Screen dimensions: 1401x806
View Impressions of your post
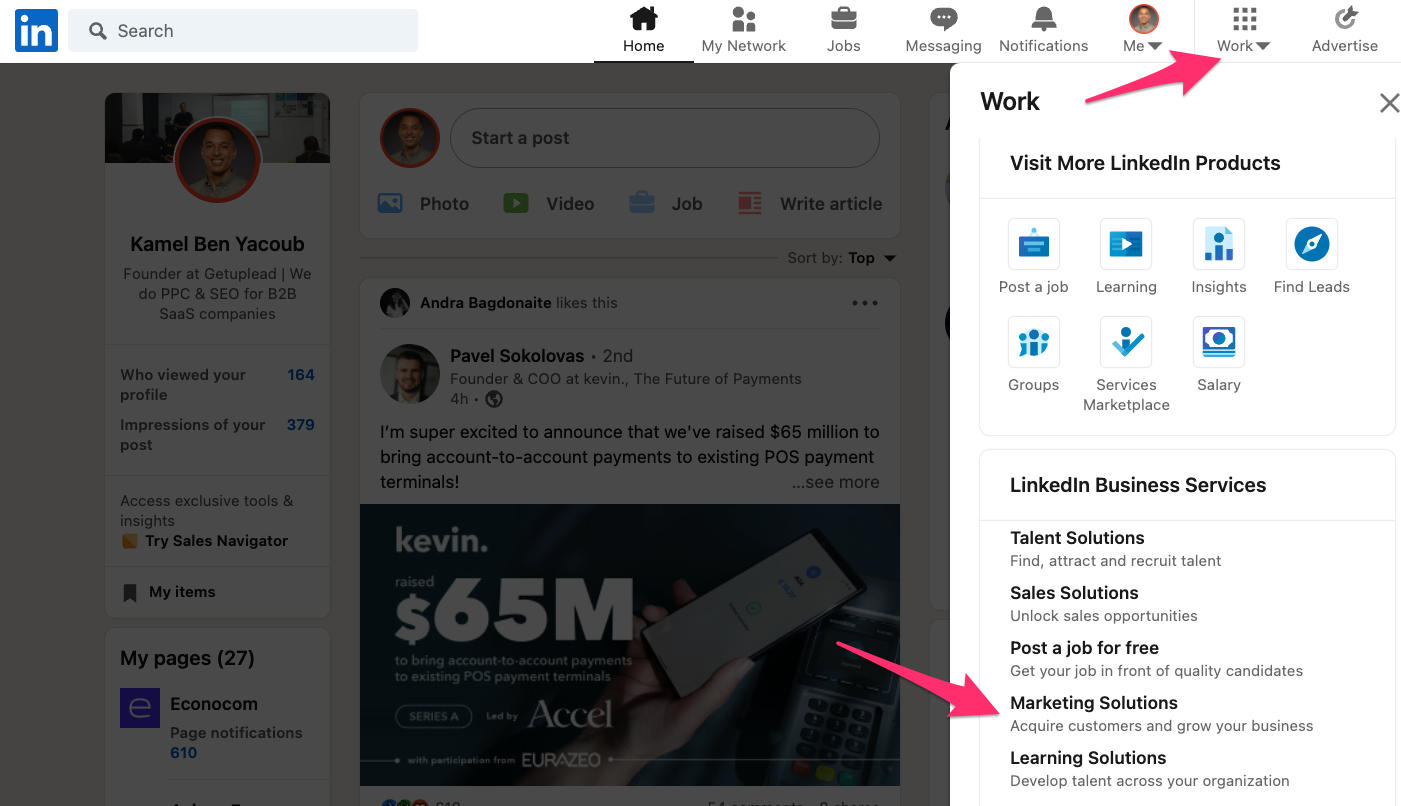coord(217,435)
